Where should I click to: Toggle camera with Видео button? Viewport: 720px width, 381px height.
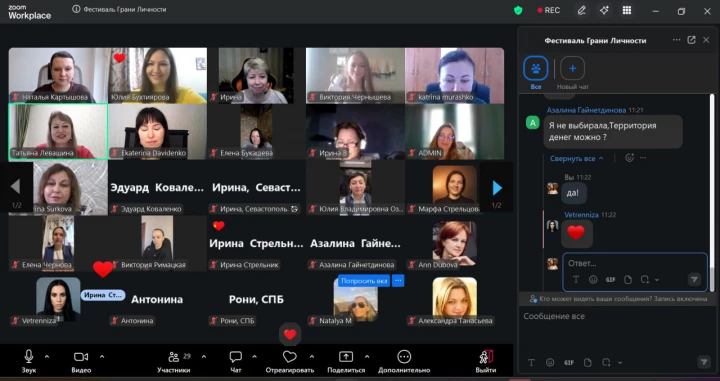click(81, 361)
